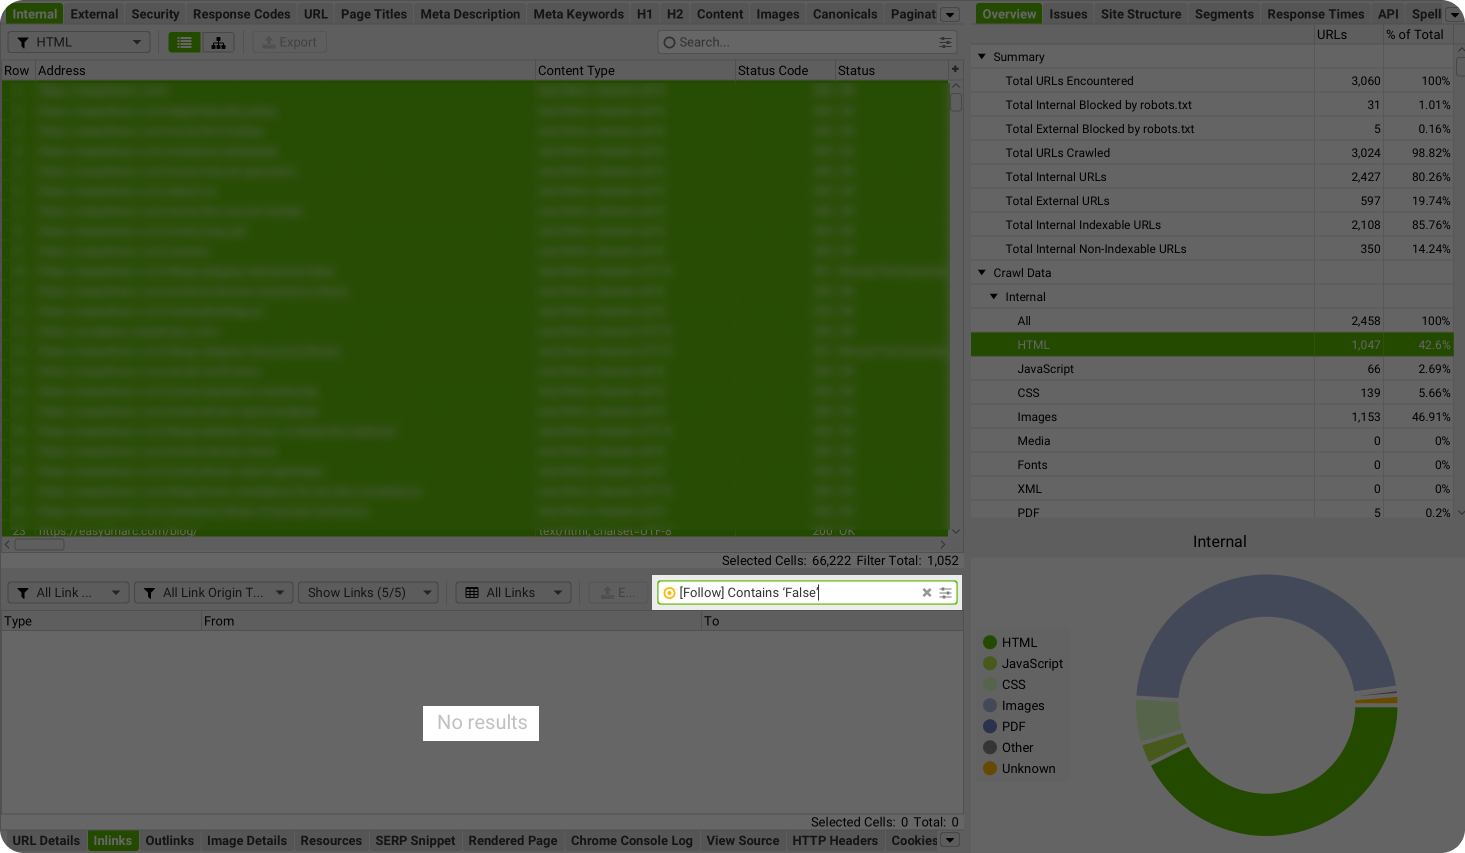
Task: Open the HTML filter dropdown
Action: click(x=79, y=42)
